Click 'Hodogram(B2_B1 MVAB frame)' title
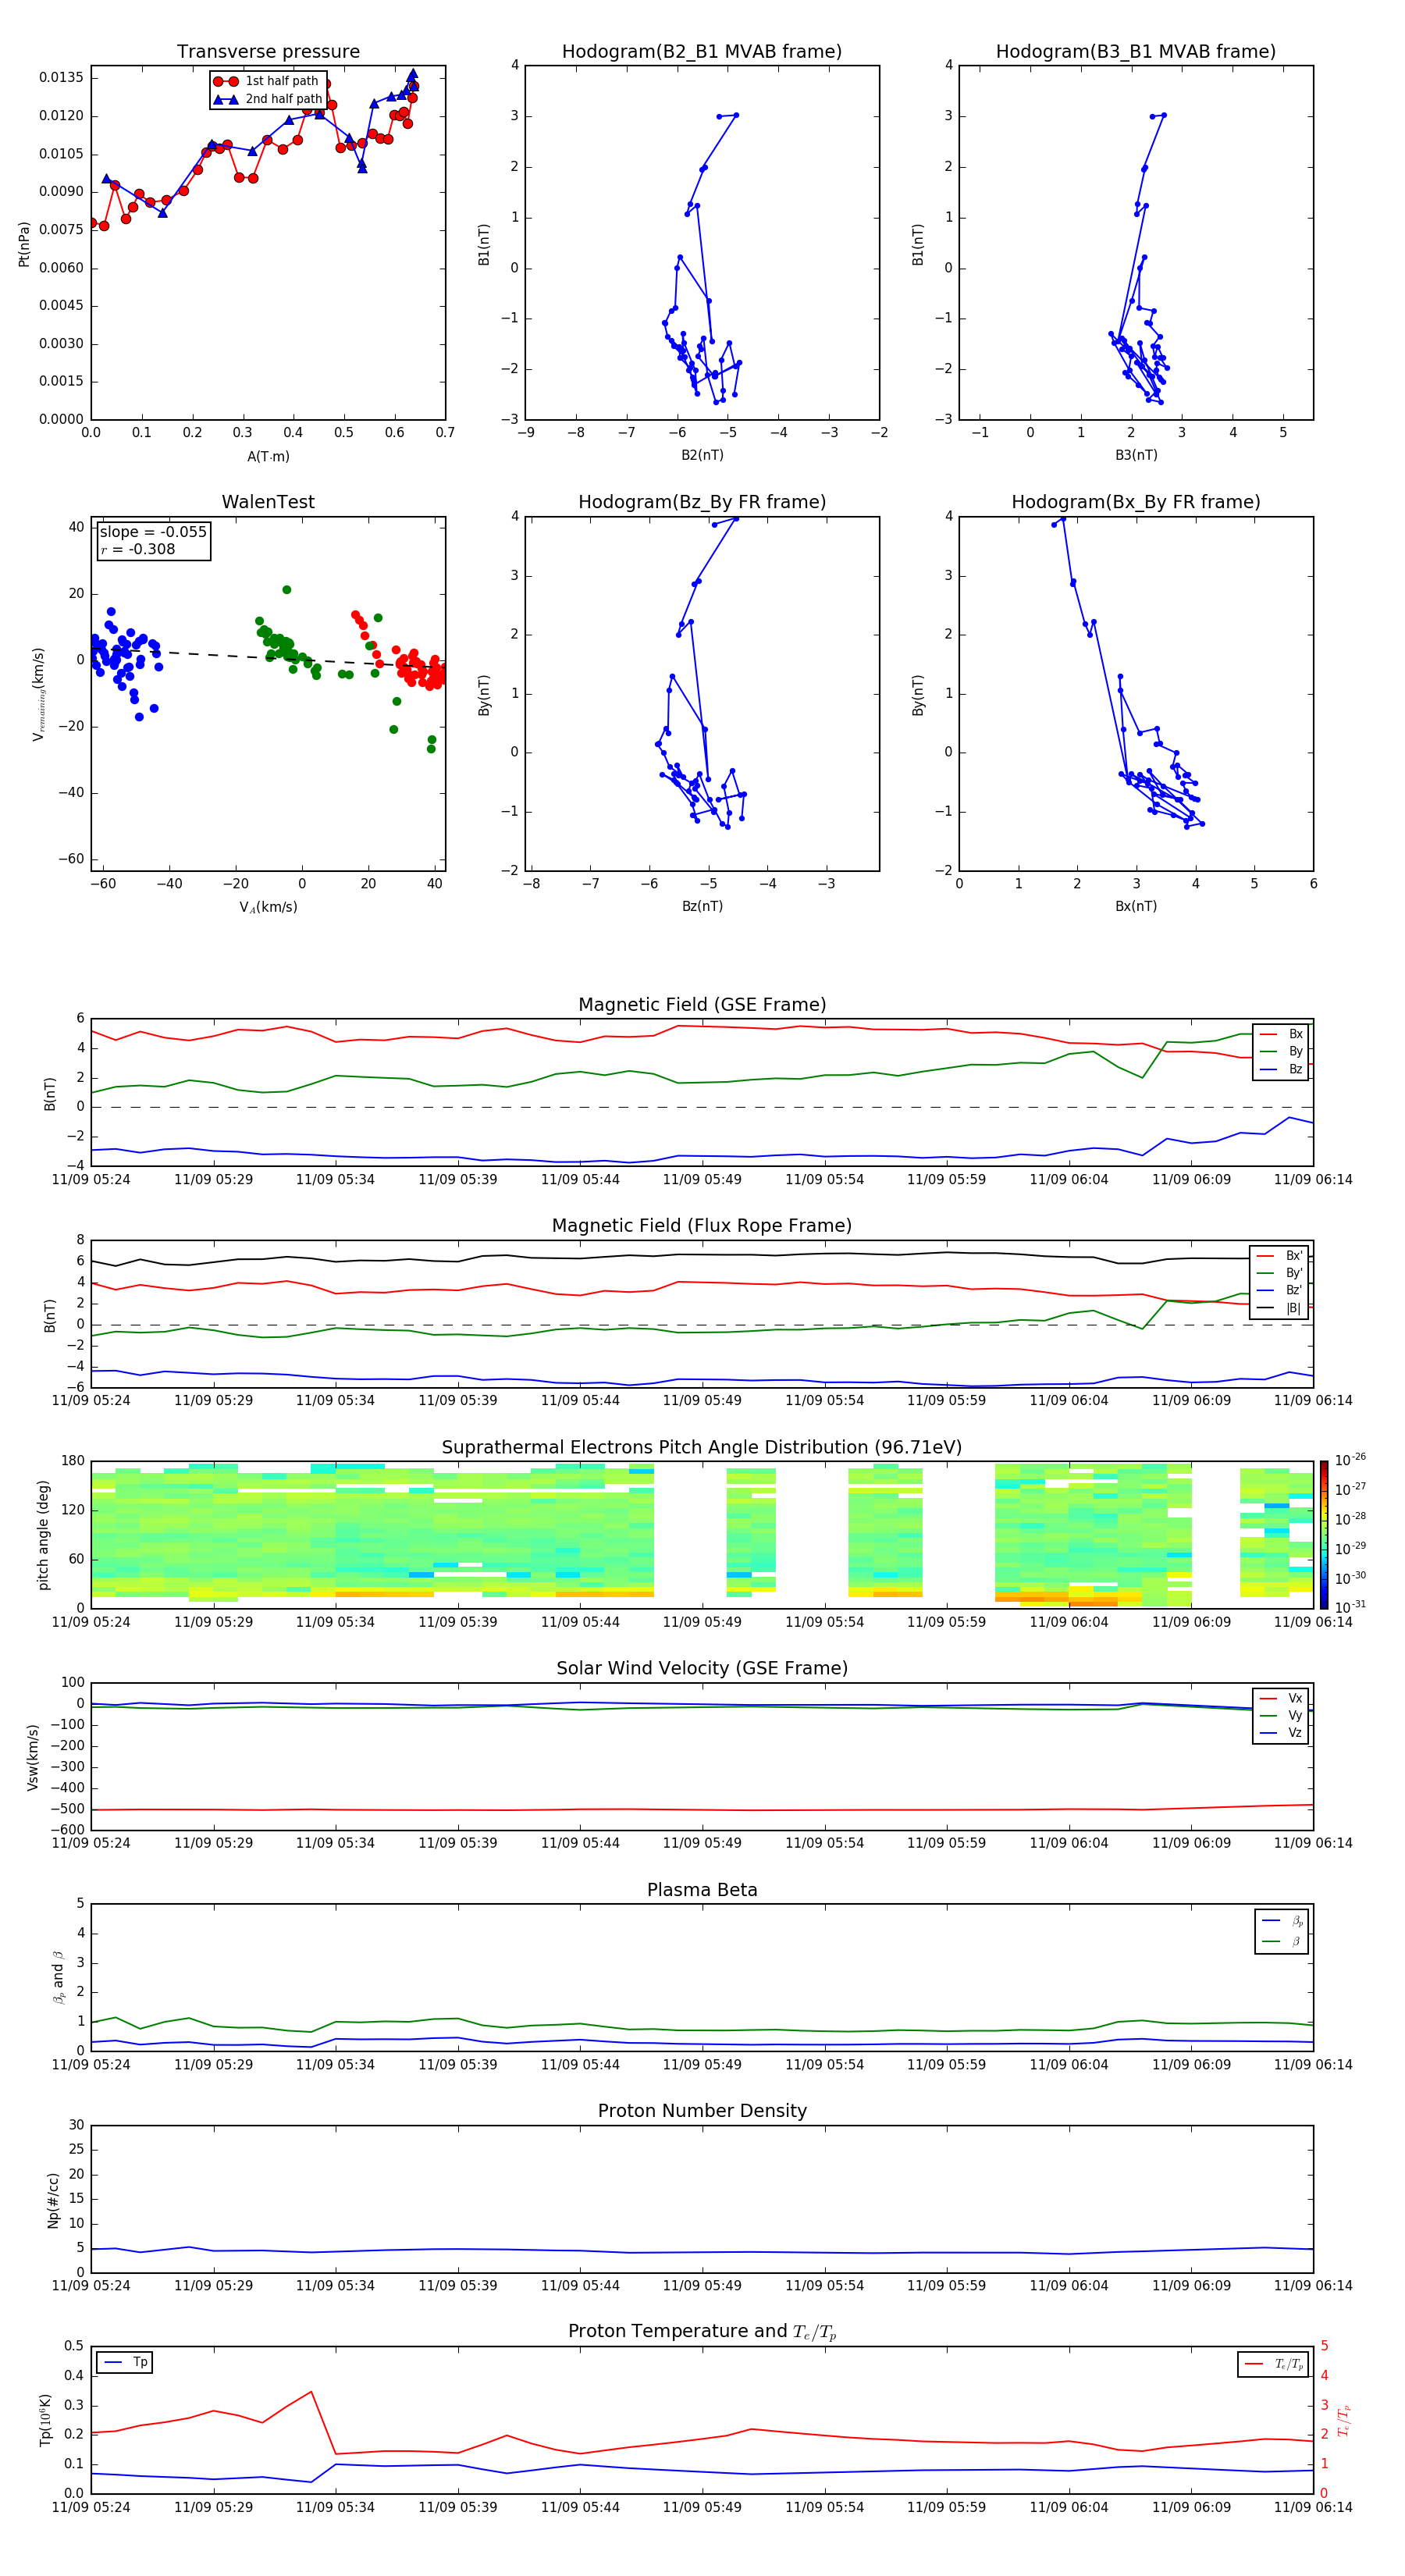 tap(702, 52)
